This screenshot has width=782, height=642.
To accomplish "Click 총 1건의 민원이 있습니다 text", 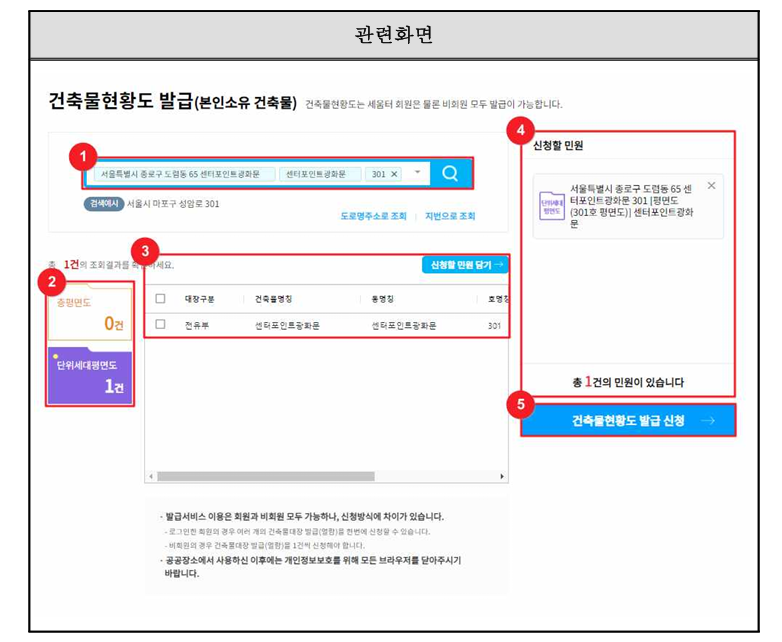I will pyautogui.click(x=628, y=382).
